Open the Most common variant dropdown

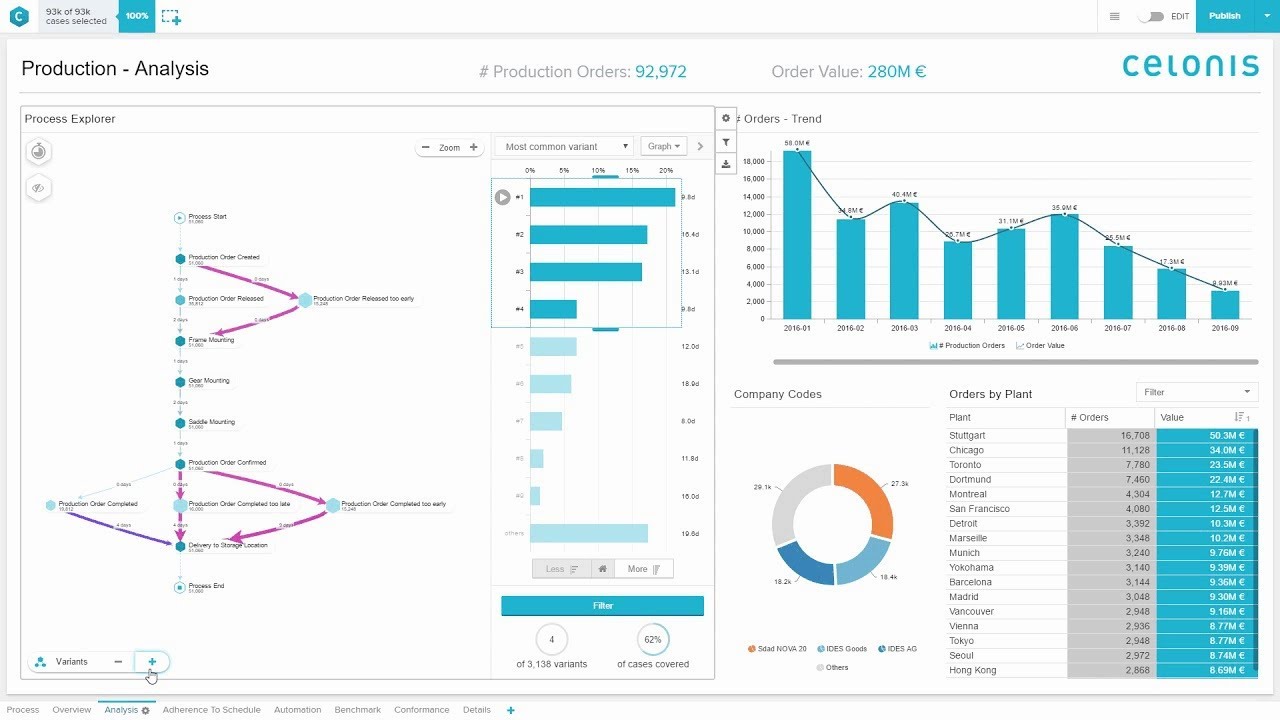pos(564,146)
